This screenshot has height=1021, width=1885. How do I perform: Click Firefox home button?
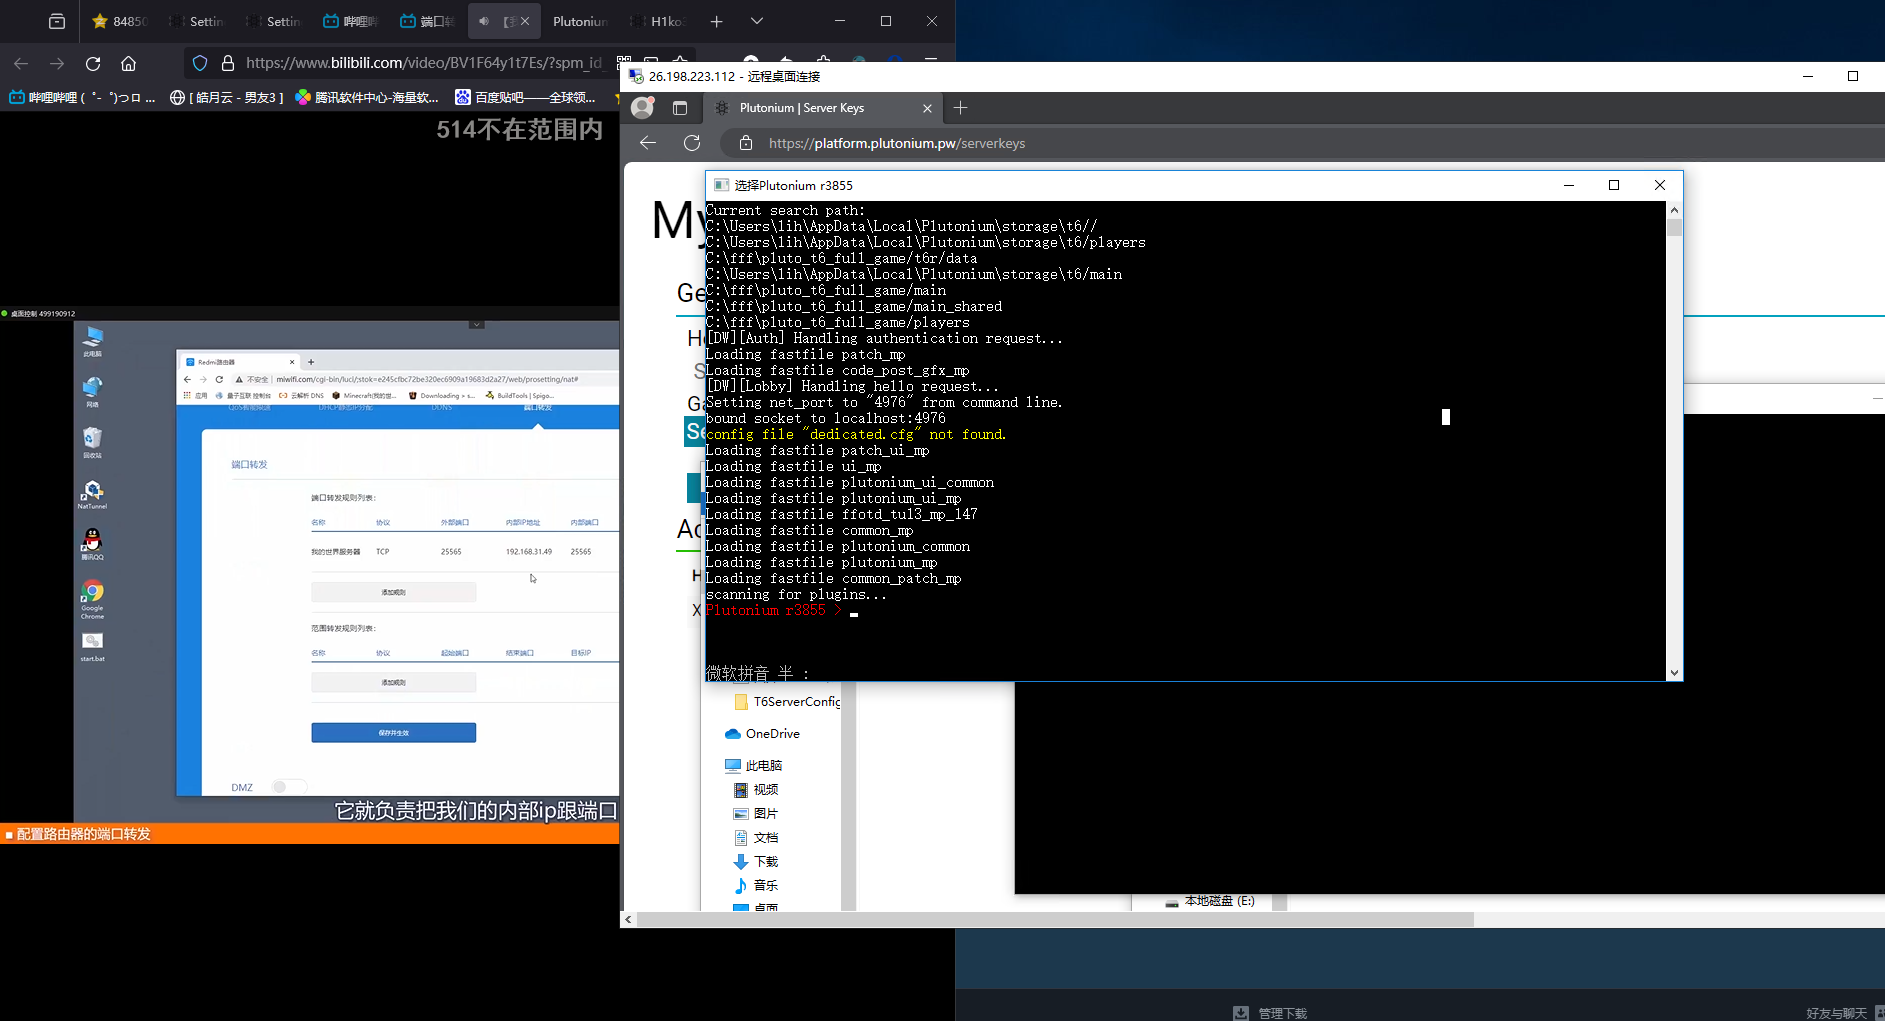pos(128,63)
